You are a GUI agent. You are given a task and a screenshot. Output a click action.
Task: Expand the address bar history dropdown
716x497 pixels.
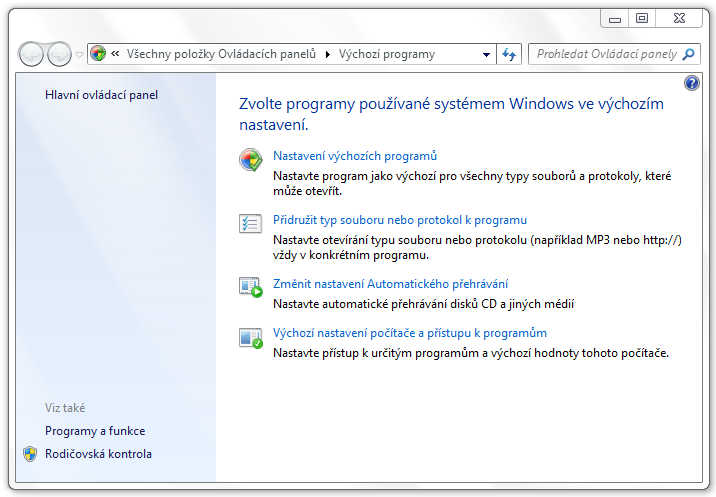486,55
